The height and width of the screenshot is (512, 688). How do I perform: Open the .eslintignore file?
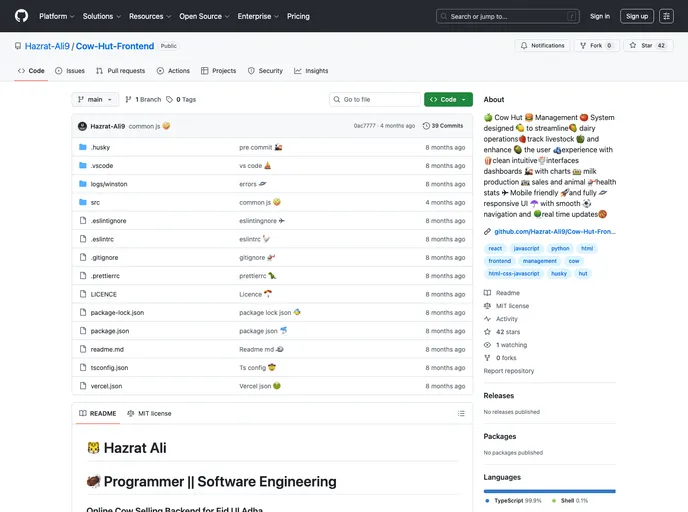coord(108,221)
